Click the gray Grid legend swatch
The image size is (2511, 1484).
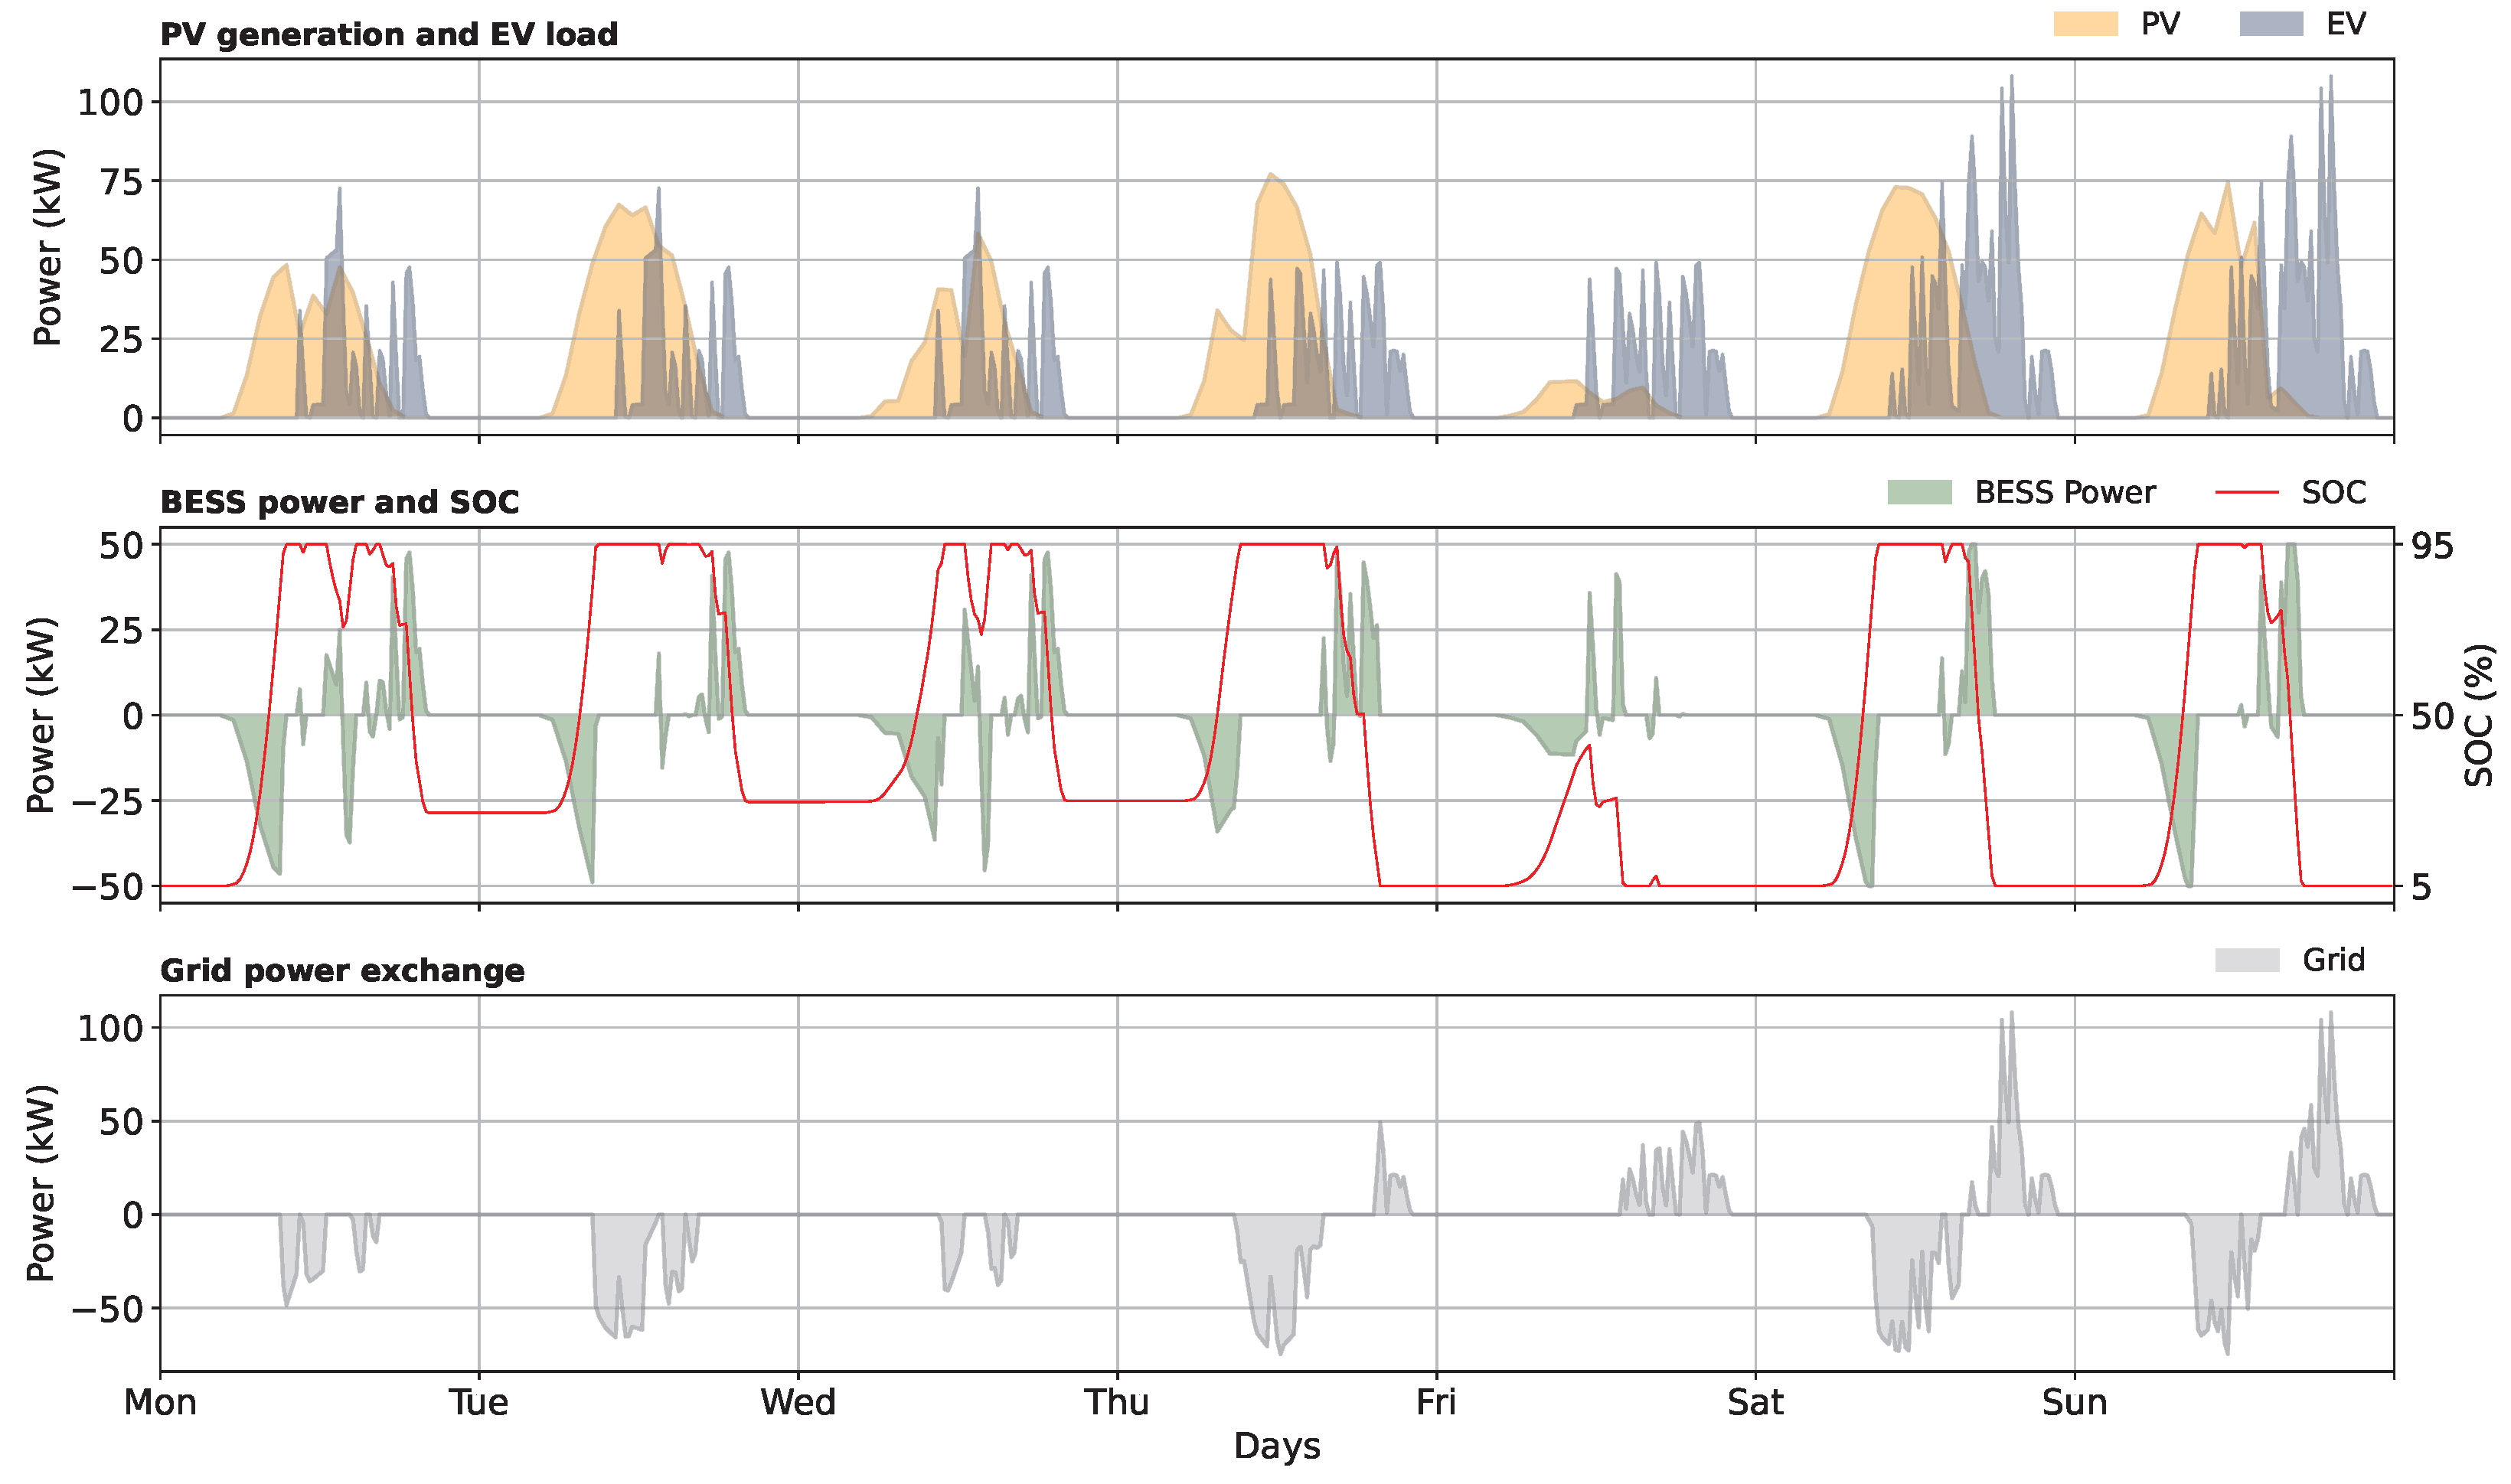tap(2246, 960)
